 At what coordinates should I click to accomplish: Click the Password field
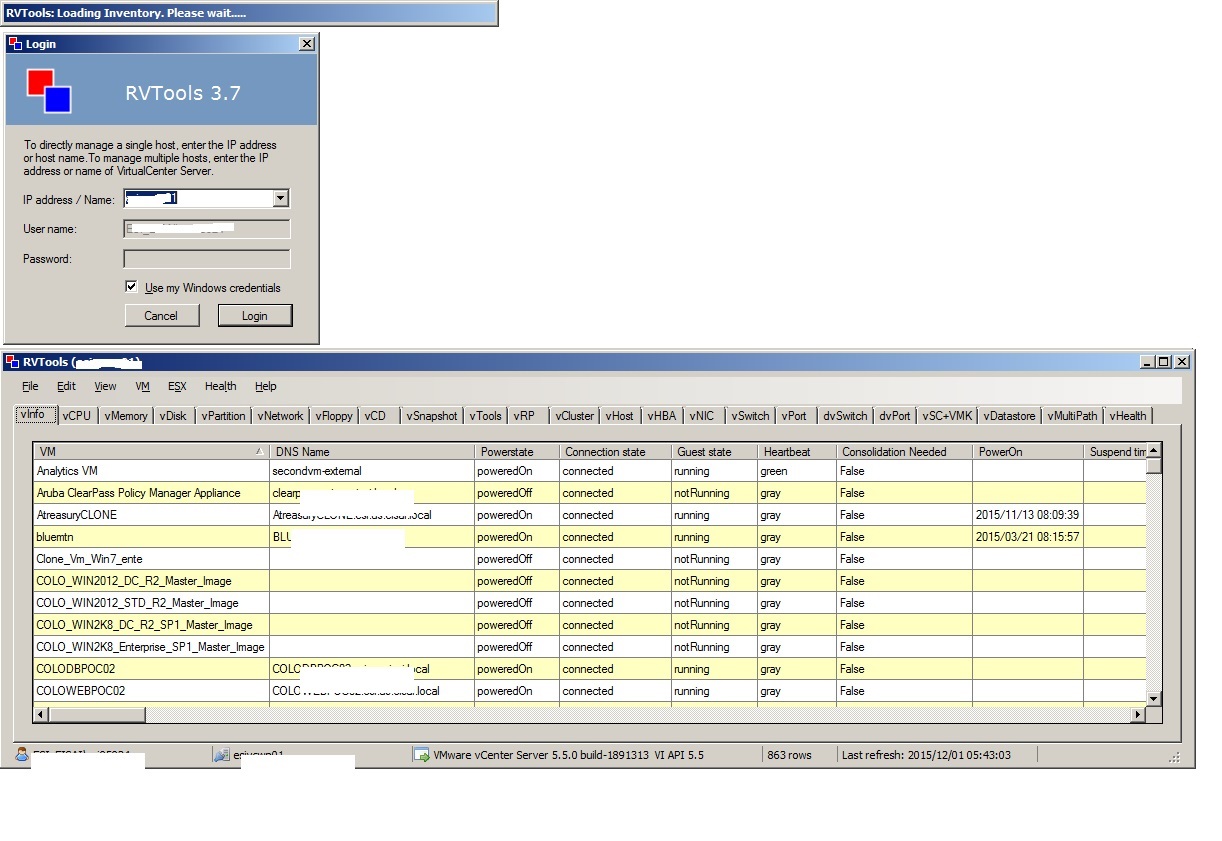pos(207,259)
